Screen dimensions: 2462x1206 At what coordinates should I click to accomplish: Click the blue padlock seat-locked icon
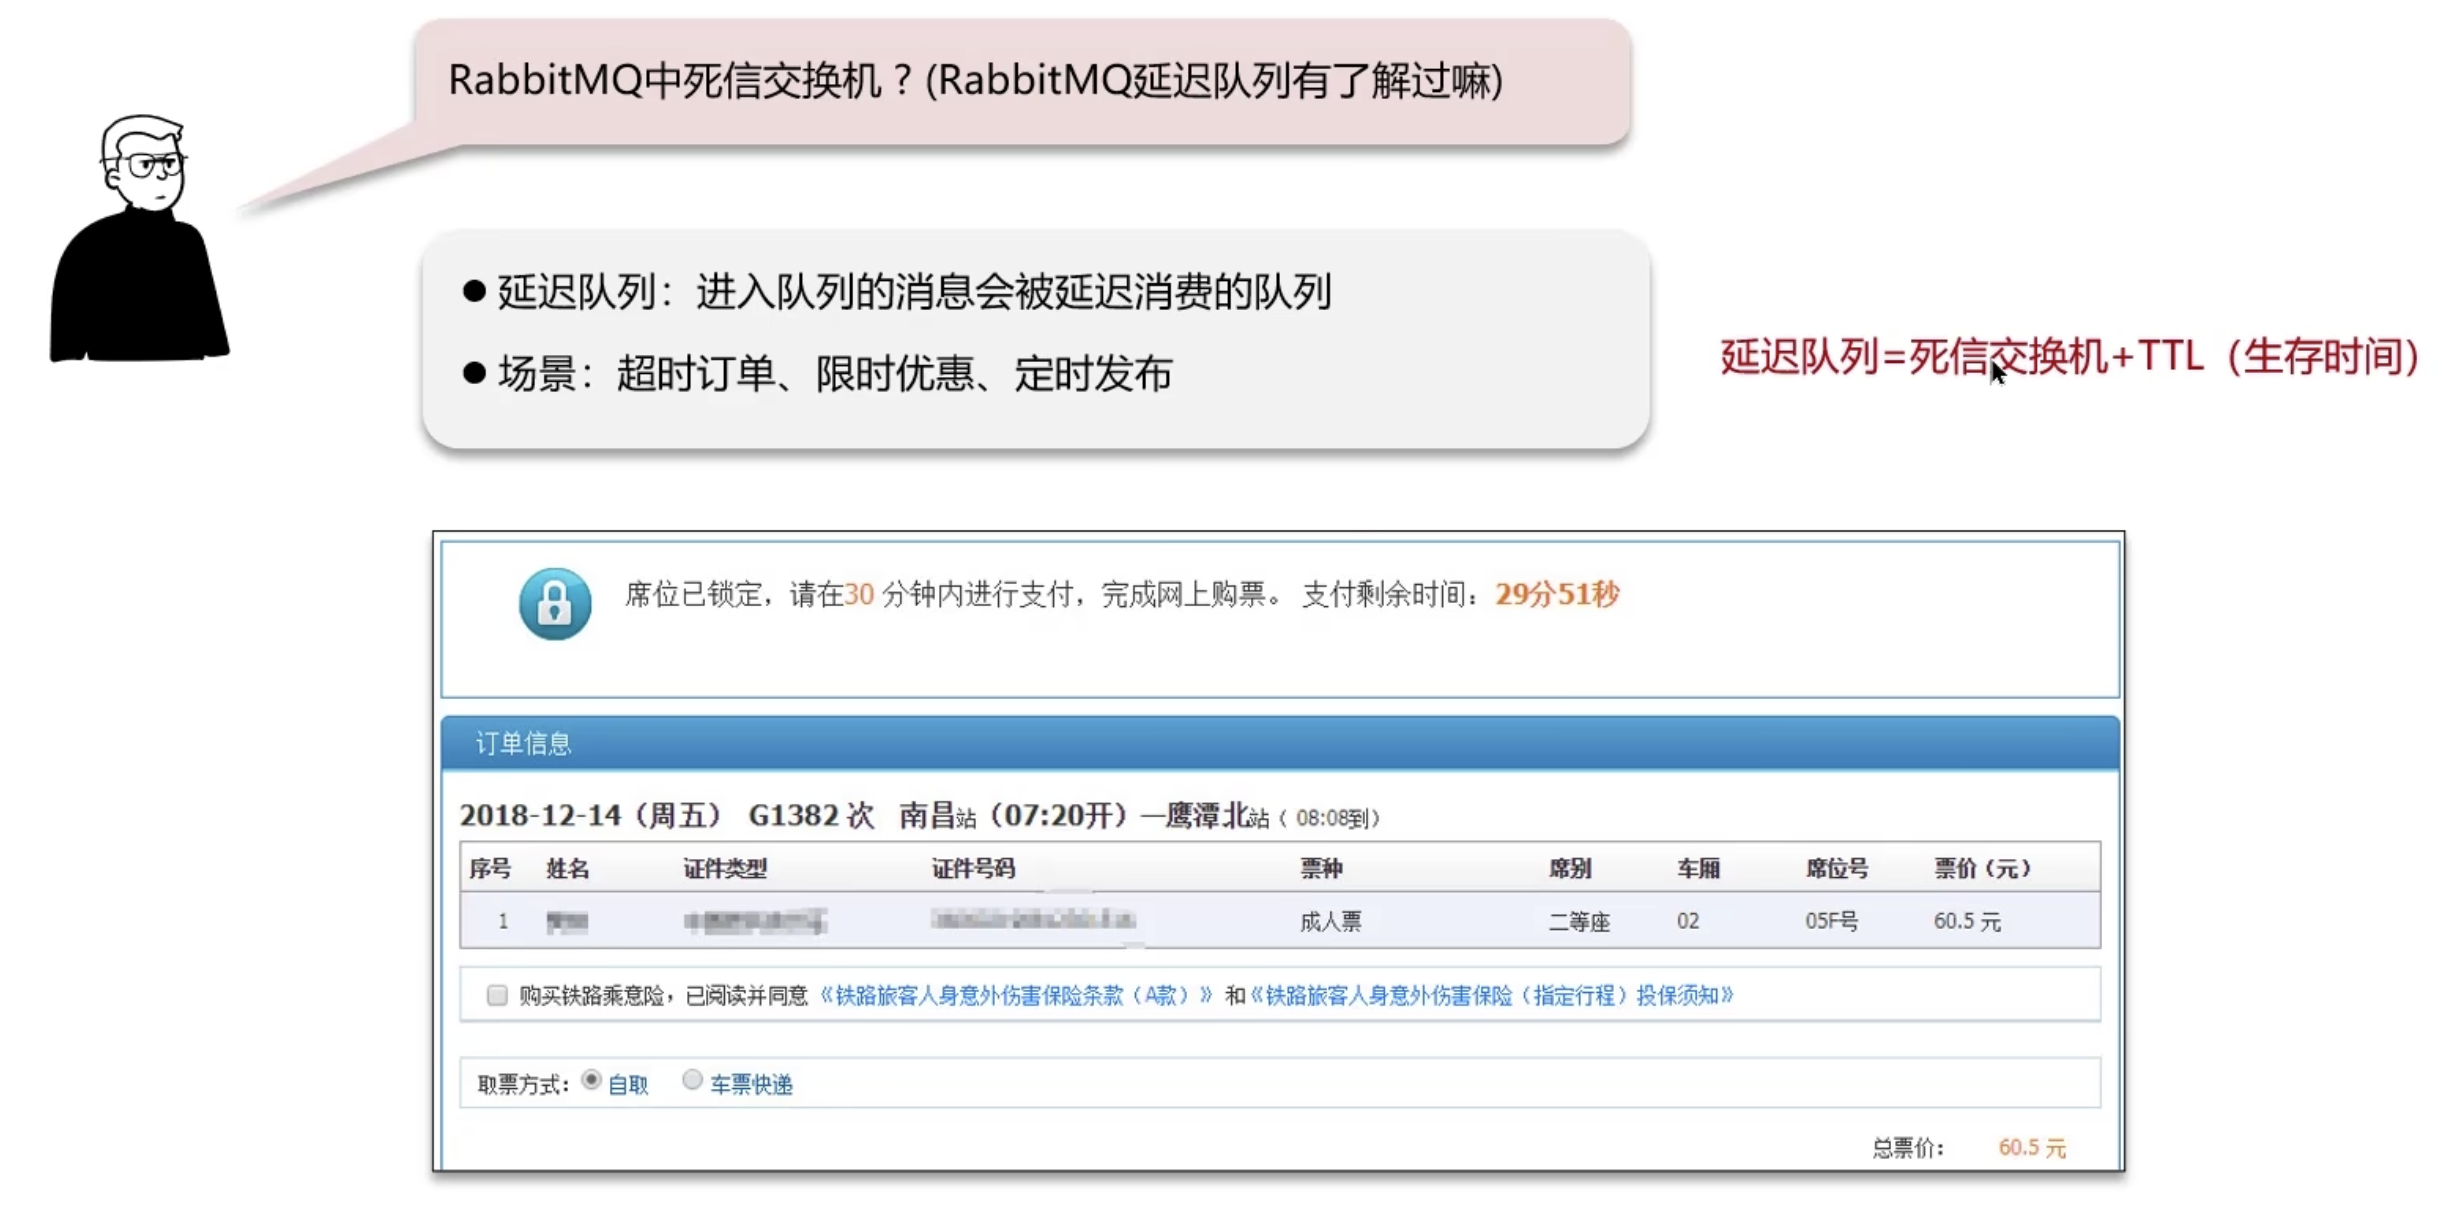click(554, 603)
